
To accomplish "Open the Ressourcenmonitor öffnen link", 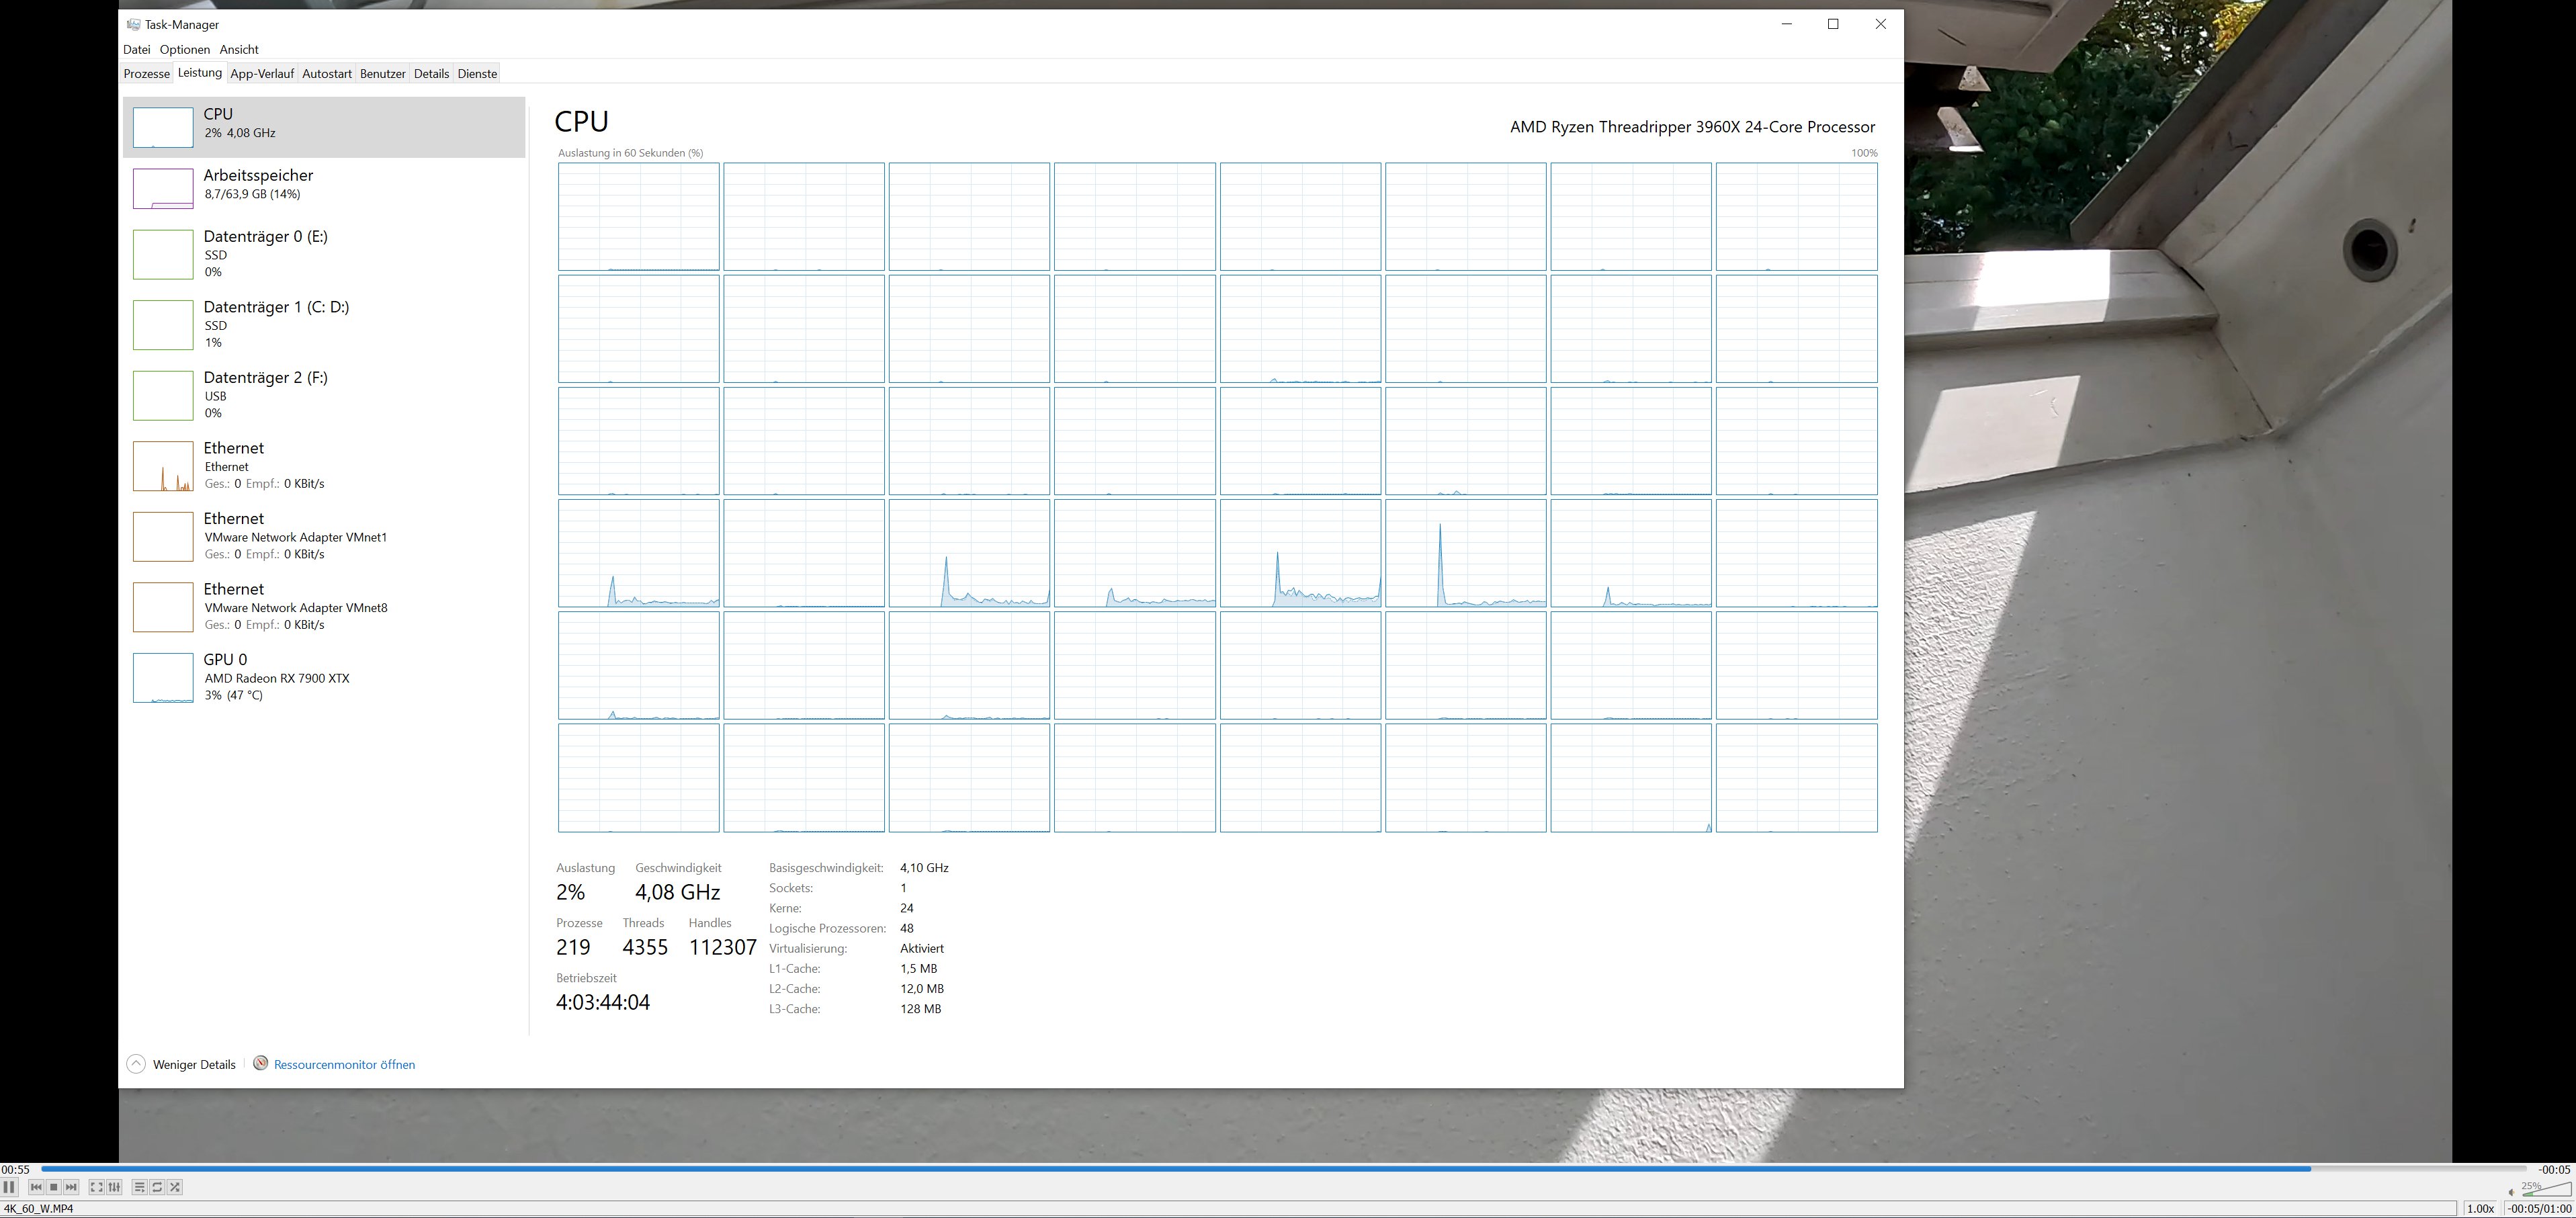I will pos(344,1064).
